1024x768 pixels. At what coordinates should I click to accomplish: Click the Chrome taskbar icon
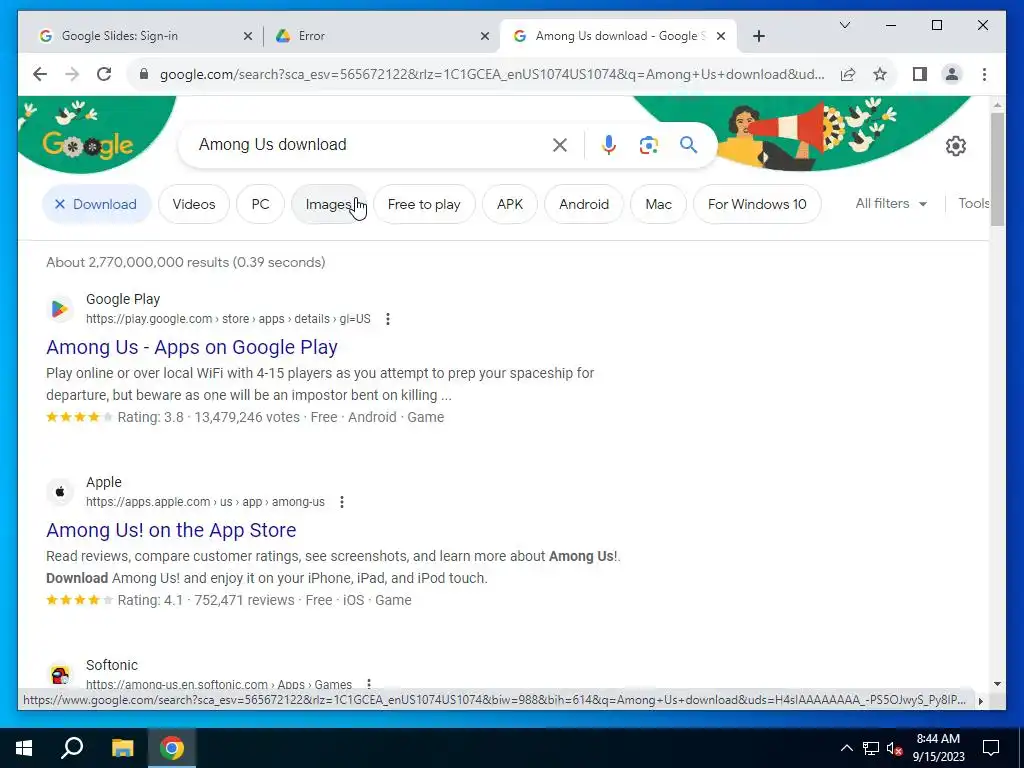(x=172, y=748)
